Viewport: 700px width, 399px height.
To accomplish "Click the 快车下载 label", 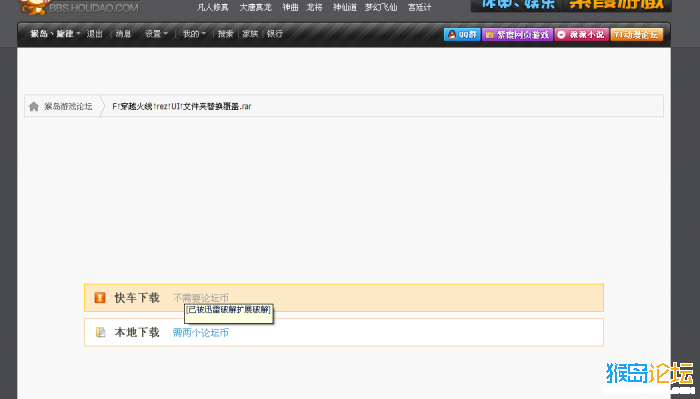I will click(x=137, y=298).
